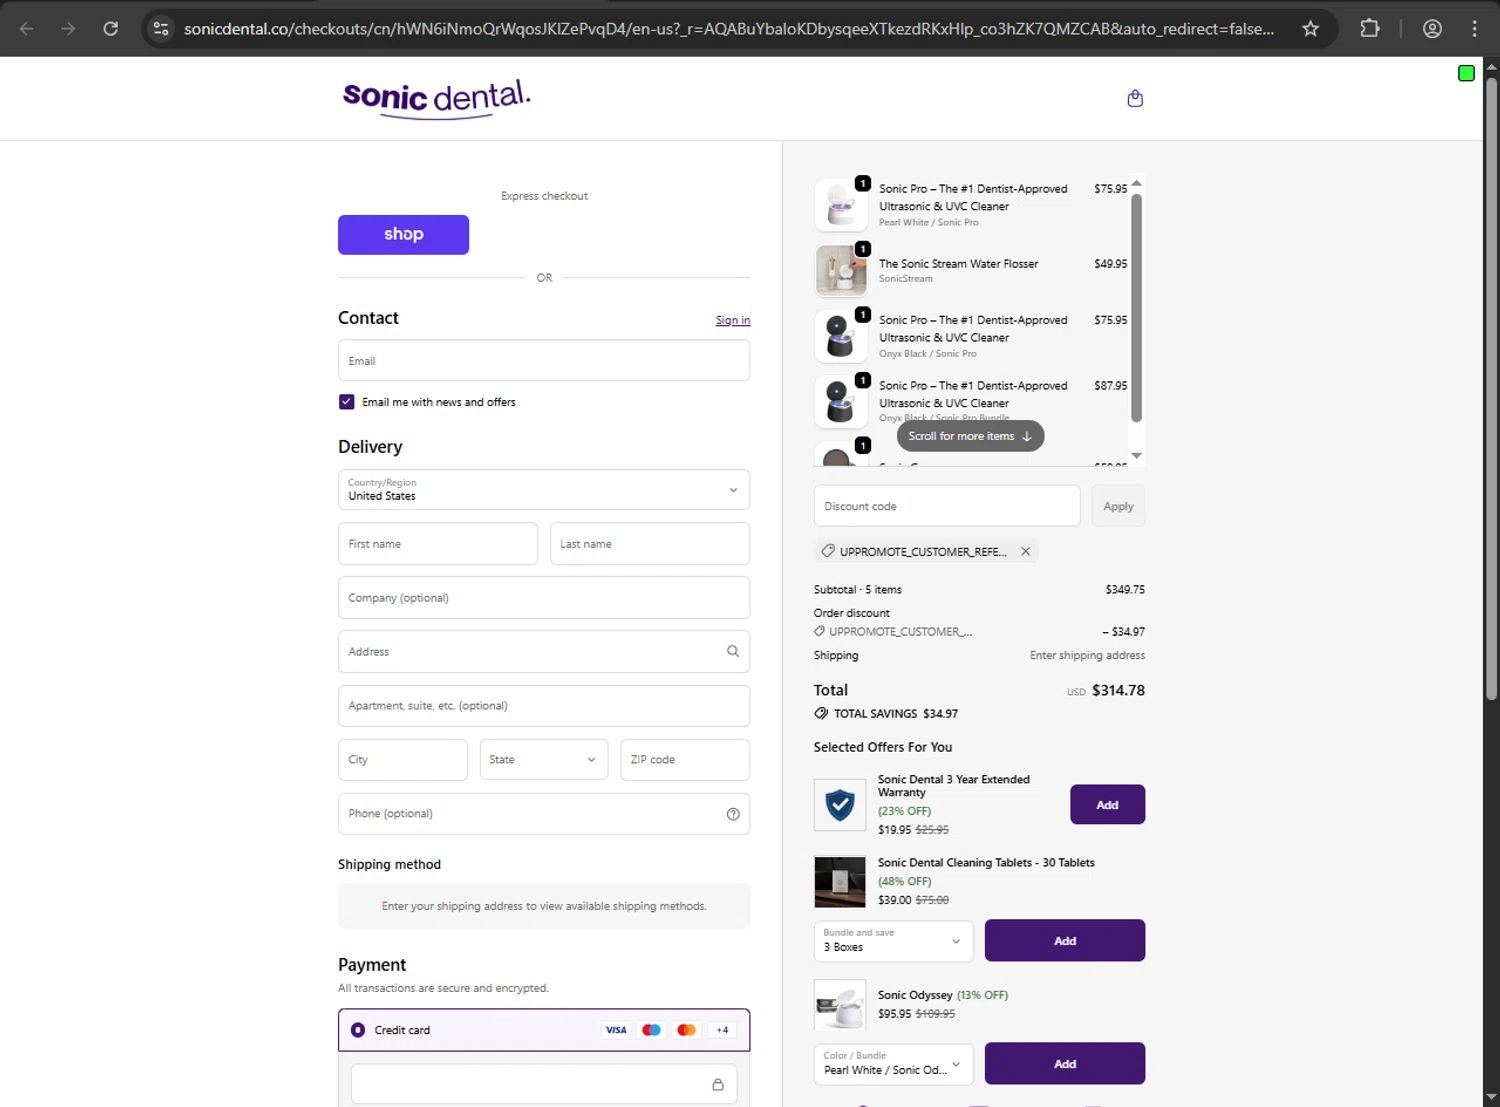Remove the UPPROMOTE_CUSTOMER_REFE discount code tag
This screenshot has width=1500, height=1107.
pos(1025,551)
